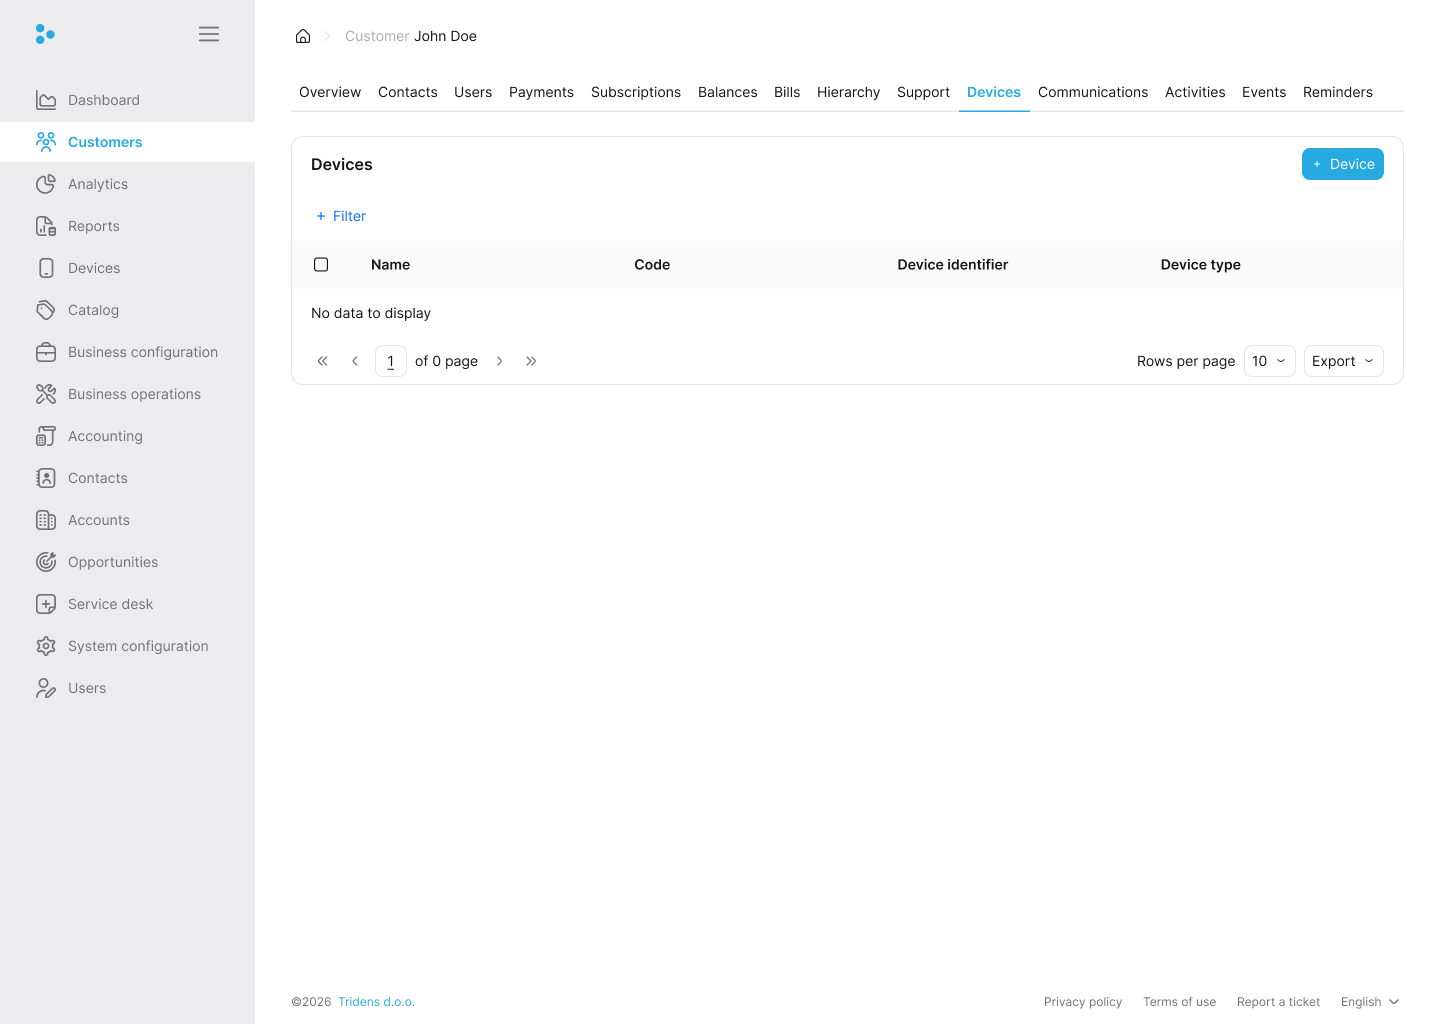
Task: Open the Catalog section via its icon
Action: 46,310
